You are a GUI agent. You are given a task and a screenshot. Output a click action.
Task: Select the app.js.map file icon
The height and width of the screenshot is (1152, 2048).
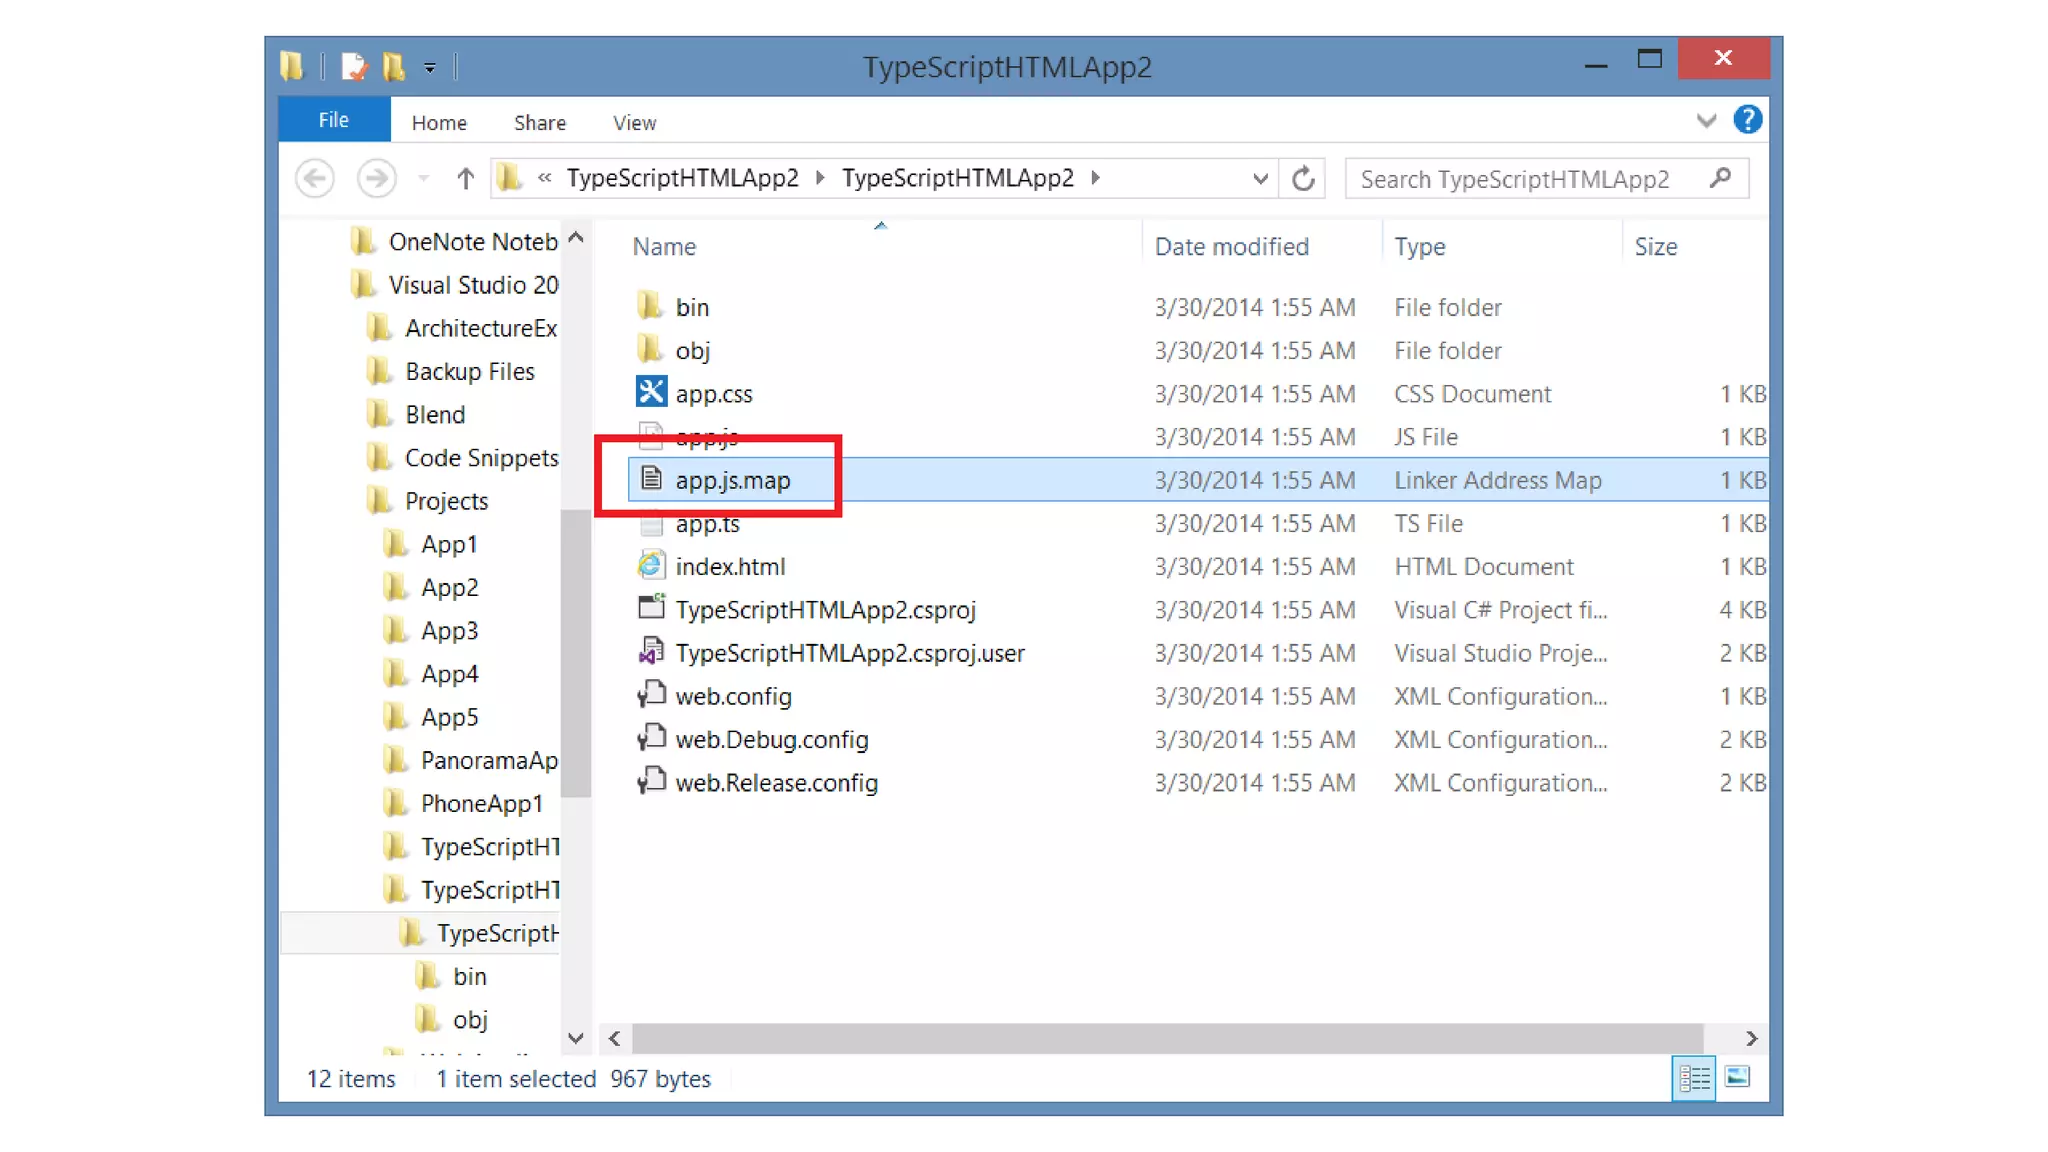pos(651,479)
